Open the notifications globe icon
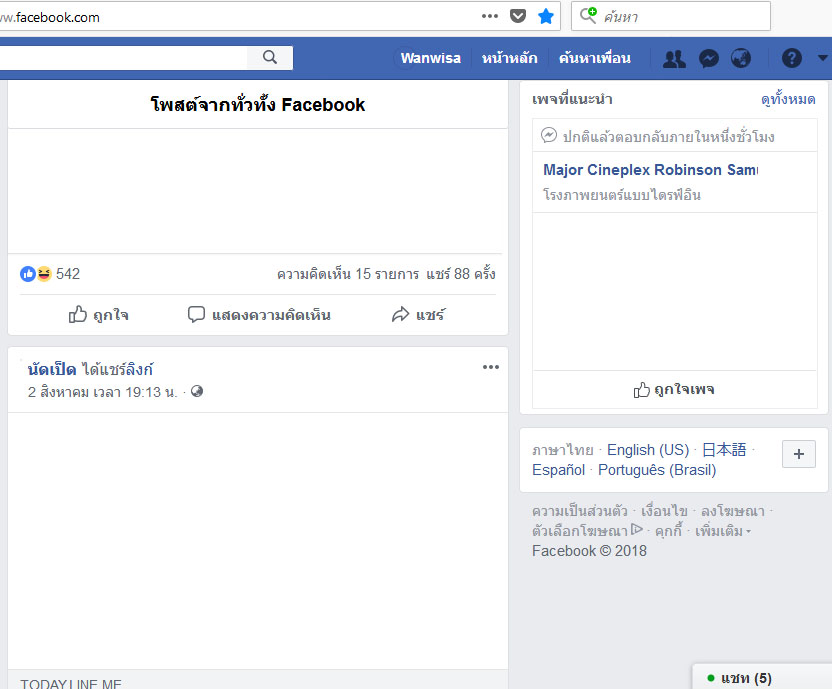Viewport: 832px width, 689px height. [x=741, y=58]
